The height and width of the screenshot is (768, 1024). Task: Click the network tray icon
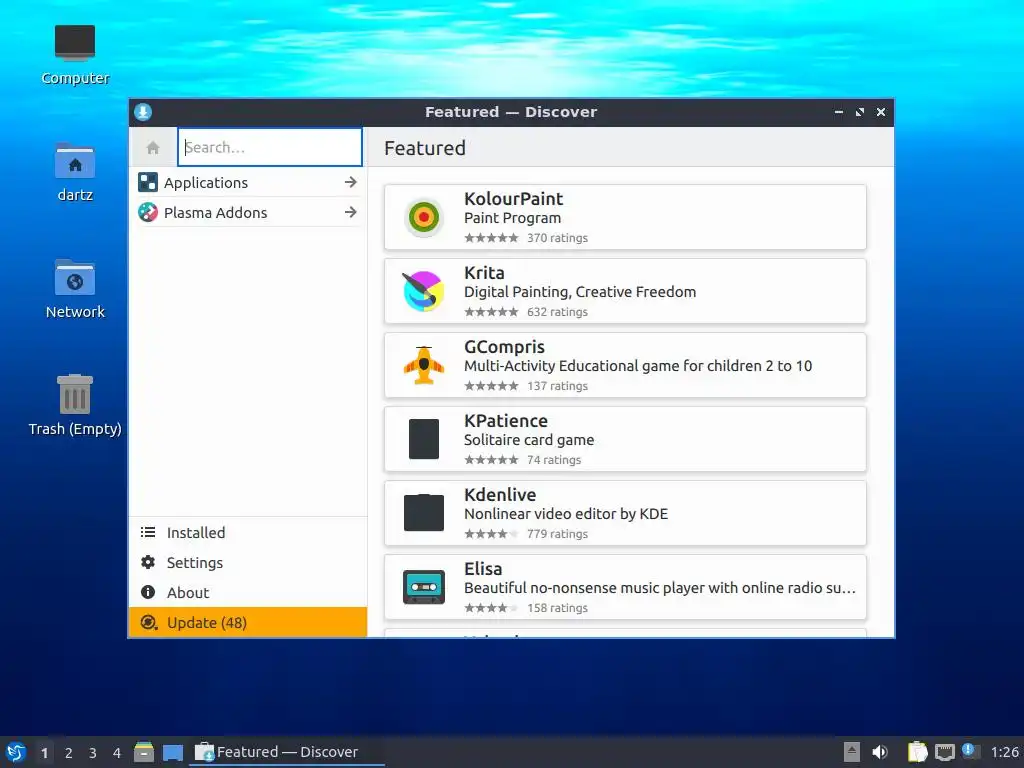(x=945, y=752)
